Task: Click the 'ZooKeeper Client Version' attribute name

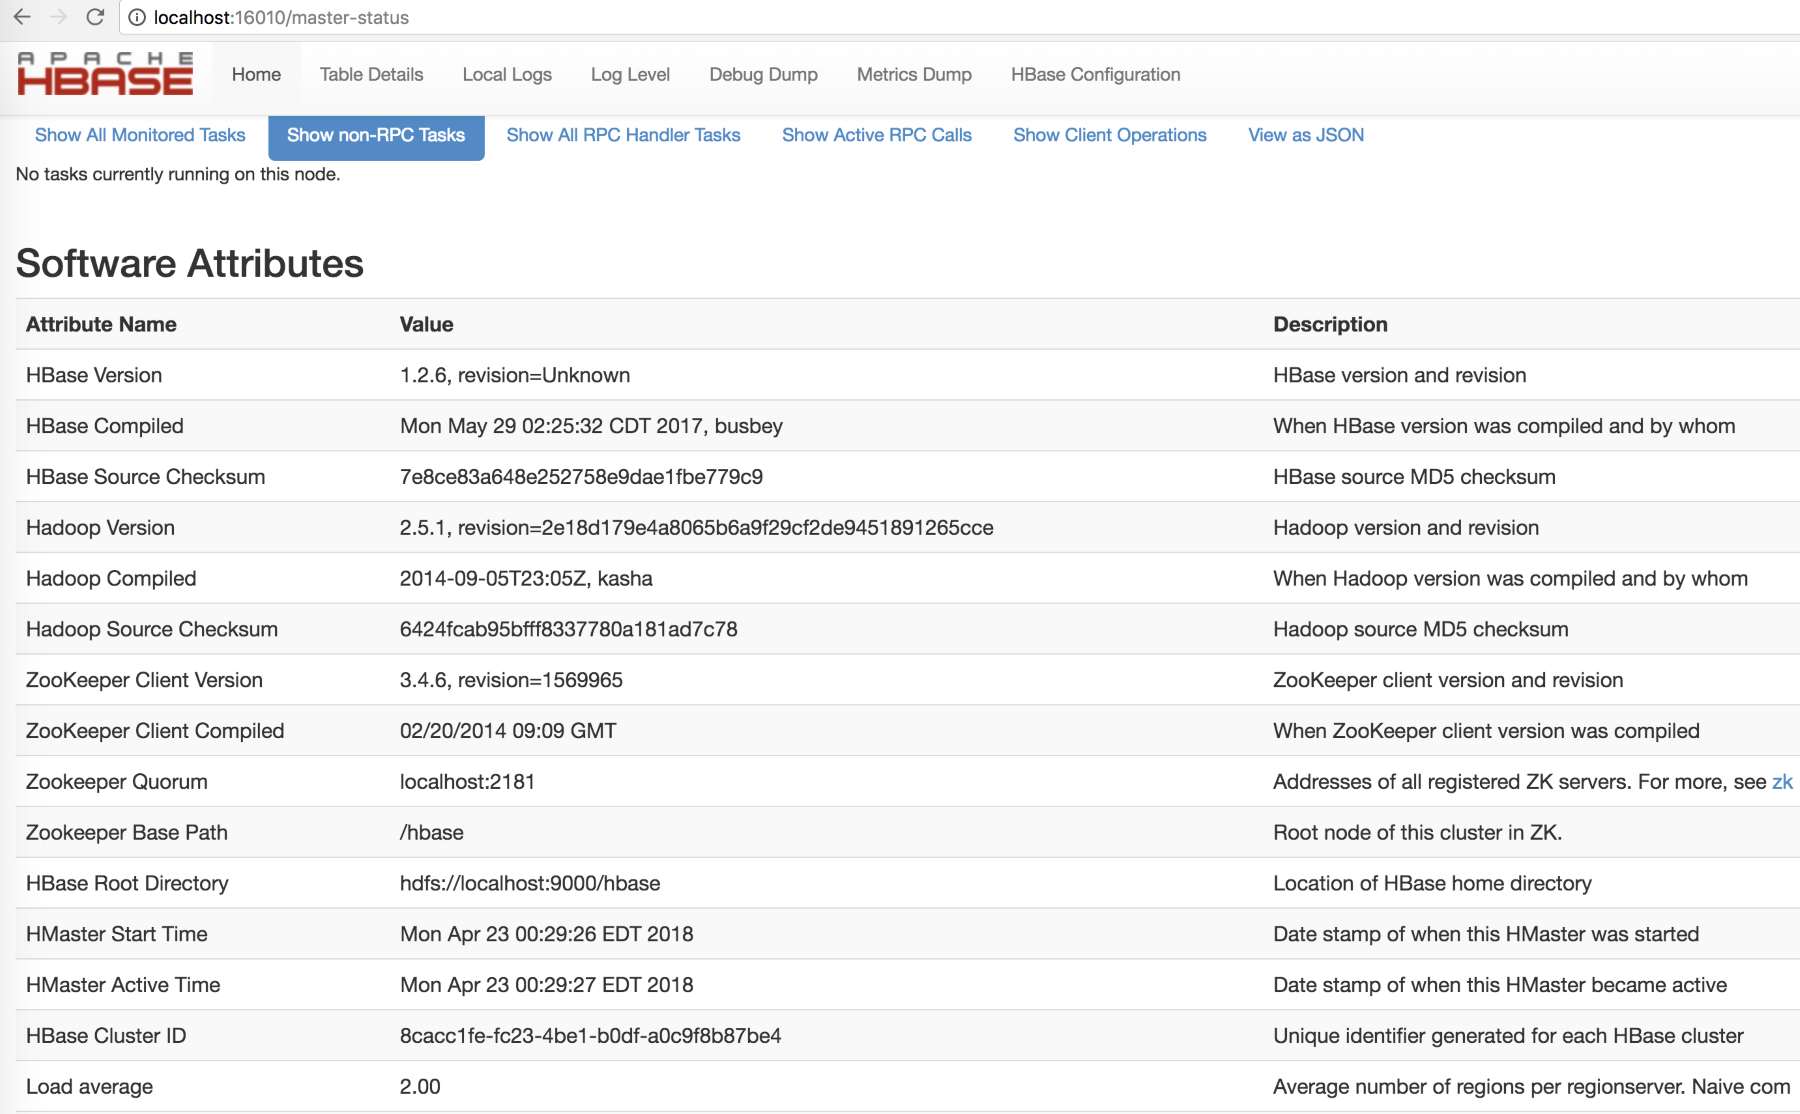Action: 144,680
